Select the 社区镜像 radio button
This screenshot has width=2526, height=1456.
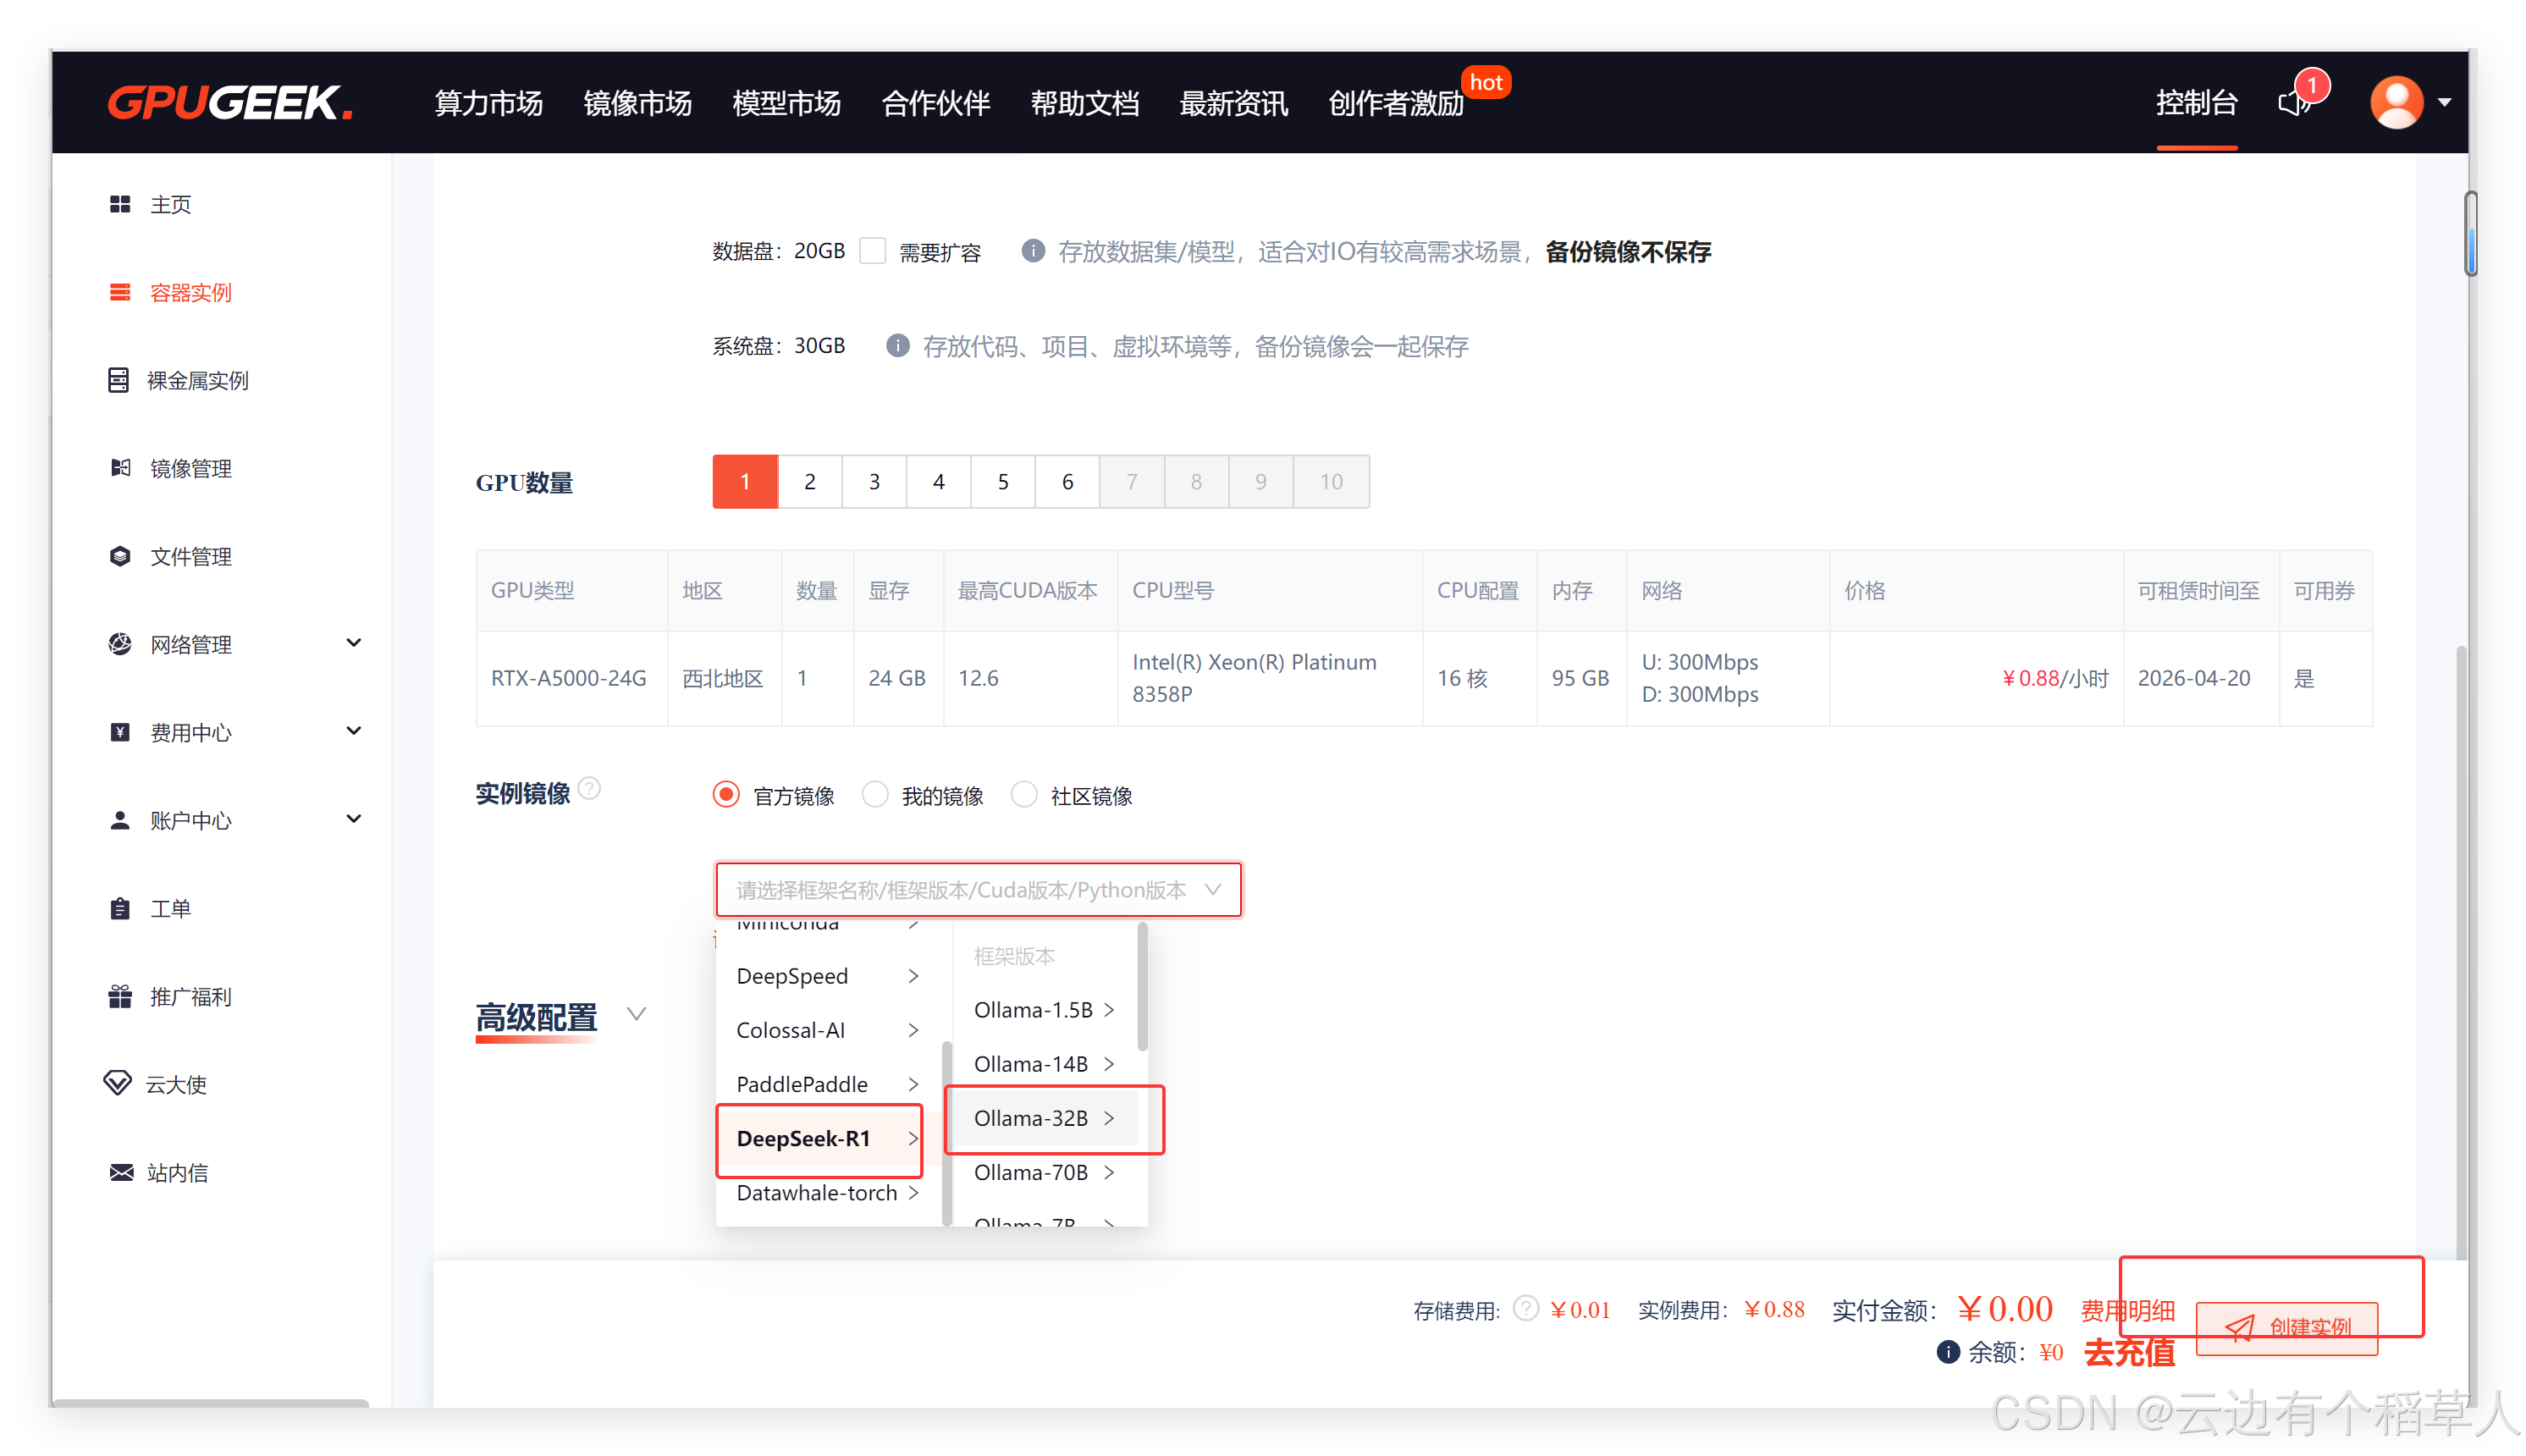click(x=1024, y=795)
